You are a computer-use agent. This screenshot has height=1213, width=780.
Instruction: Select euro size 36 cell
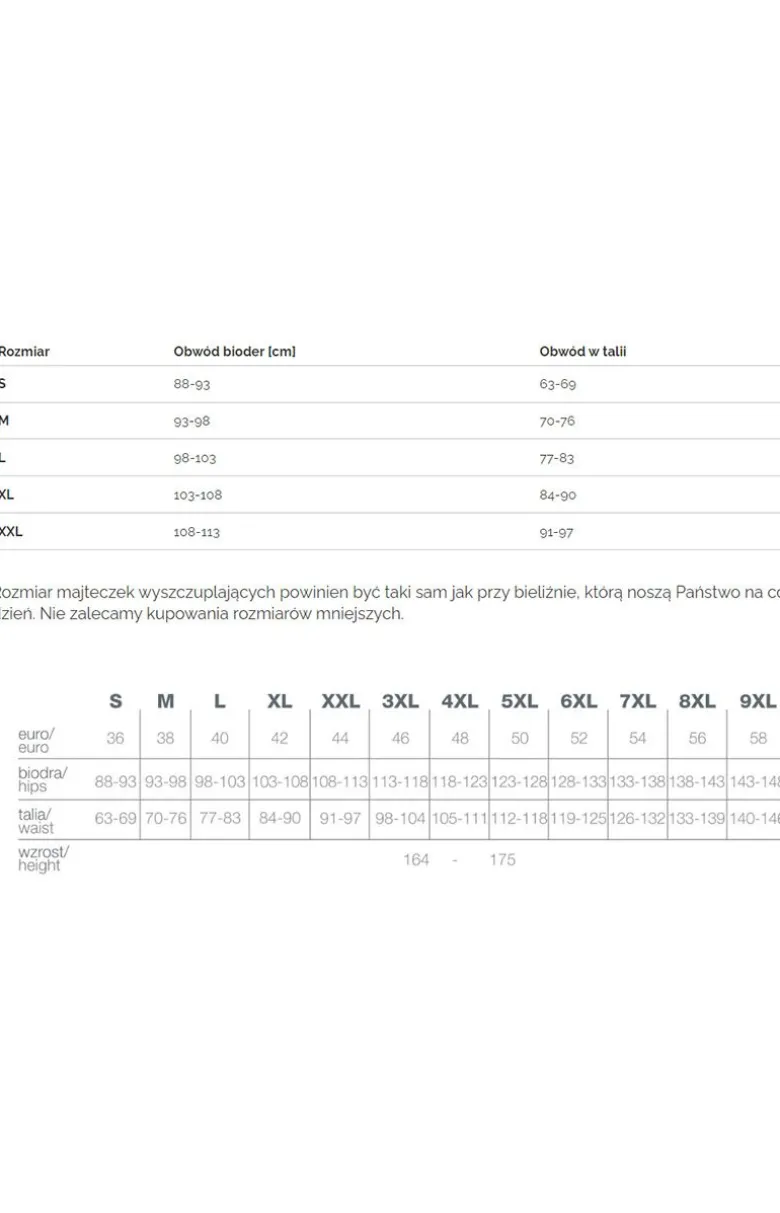click(x=116, y=738)
